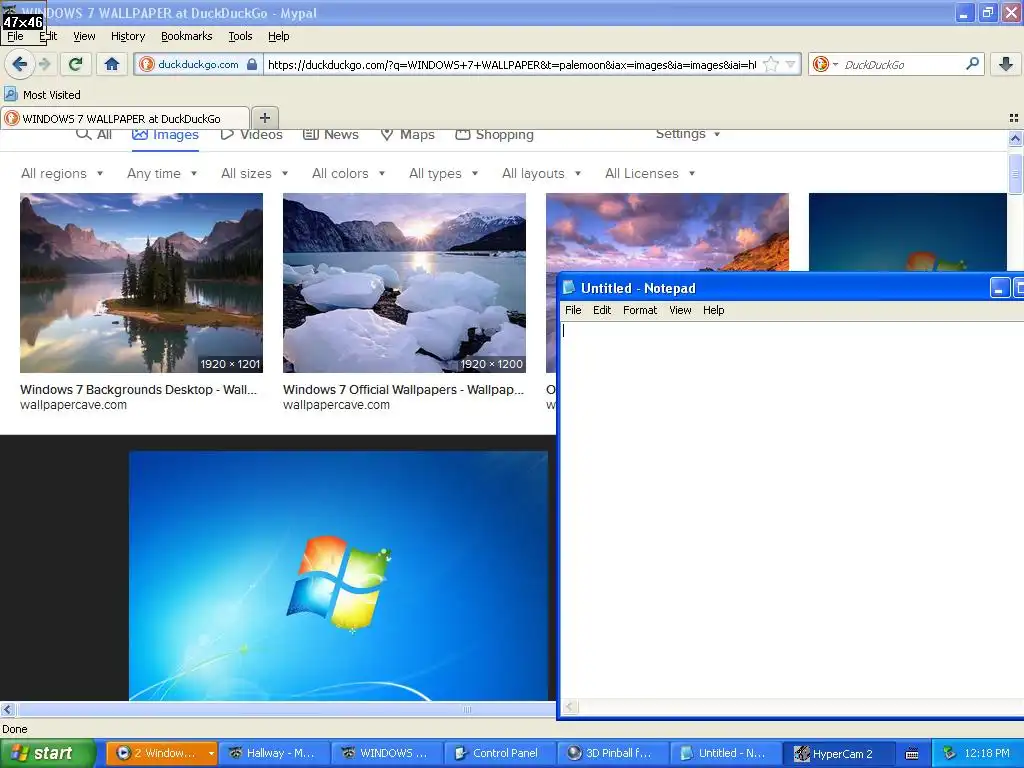Select the WINDOWS 7 WALLPAPER browser tab
Screen dimensions: 1024x768
click(x=125, y=118)
